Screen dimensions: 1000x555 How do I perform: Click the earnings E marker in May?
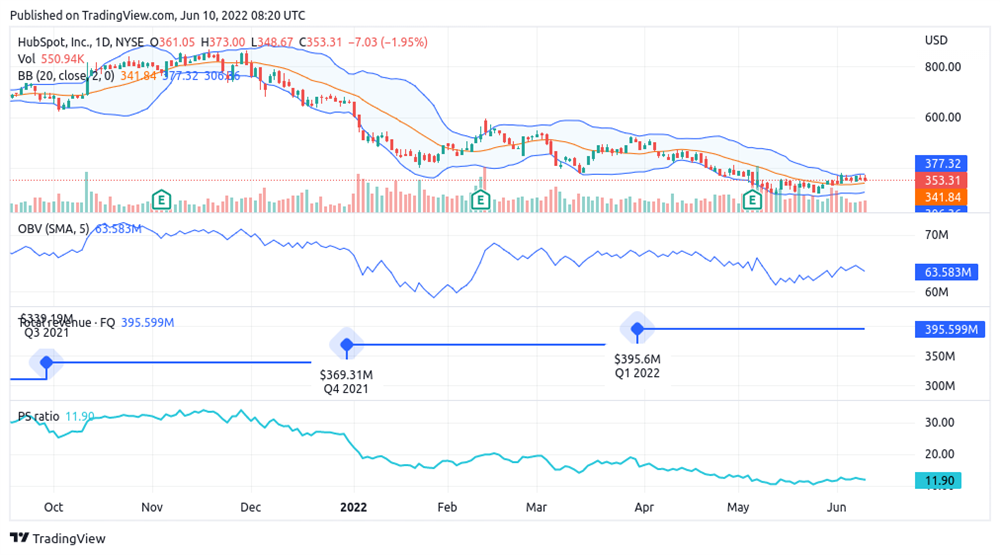755,201
